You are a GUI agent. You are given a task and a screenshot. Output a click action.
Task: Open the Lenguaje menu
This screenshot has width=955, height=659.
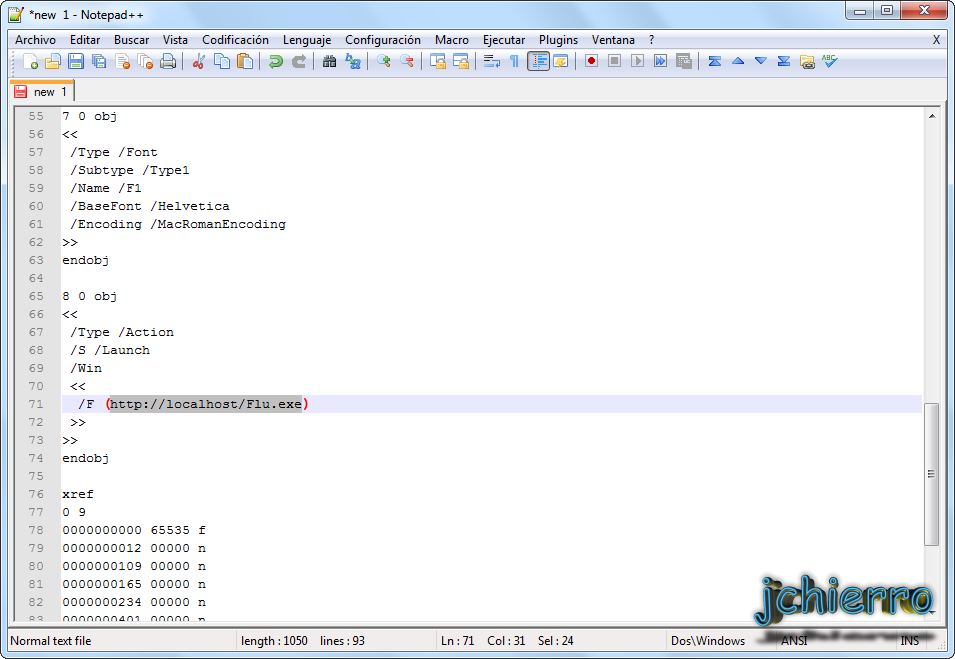point(307,40)
